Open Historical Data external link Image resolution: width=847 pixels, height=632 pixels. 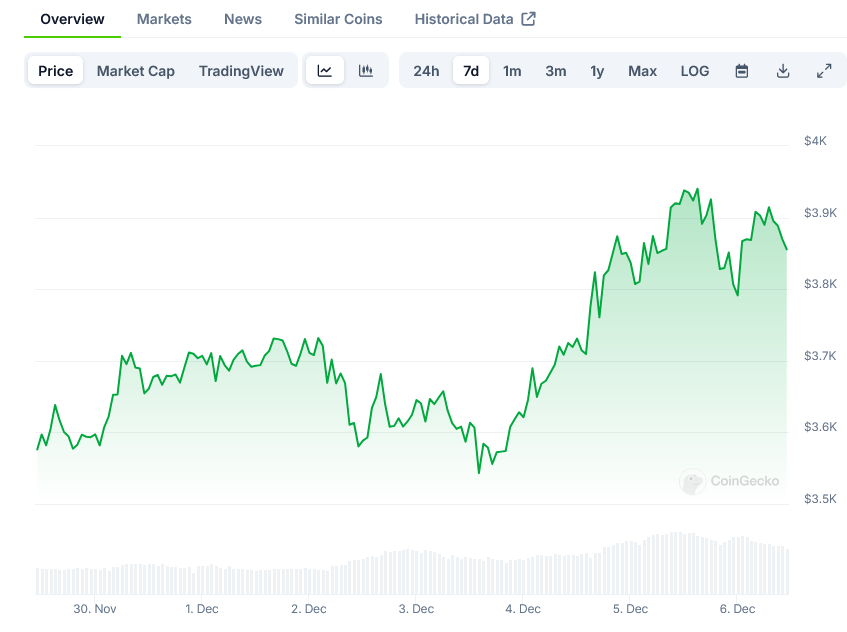pyautogui.click(x=475, y=19)
